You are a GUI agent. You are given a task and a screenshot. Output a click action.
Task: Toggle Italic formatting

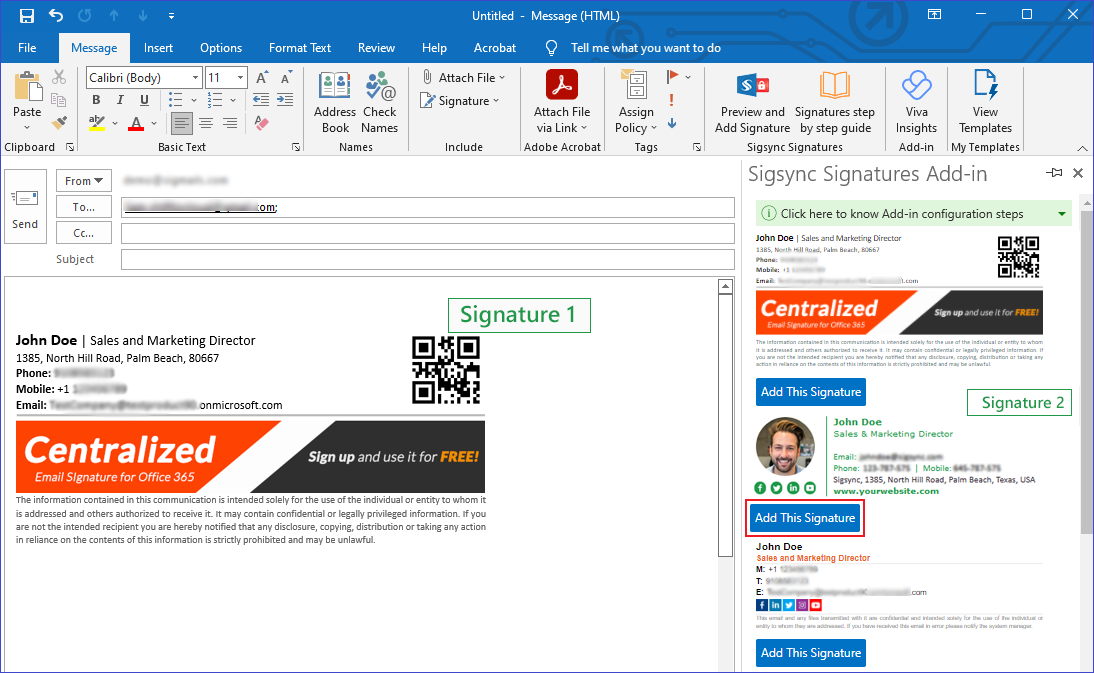[x=121, y=100]
